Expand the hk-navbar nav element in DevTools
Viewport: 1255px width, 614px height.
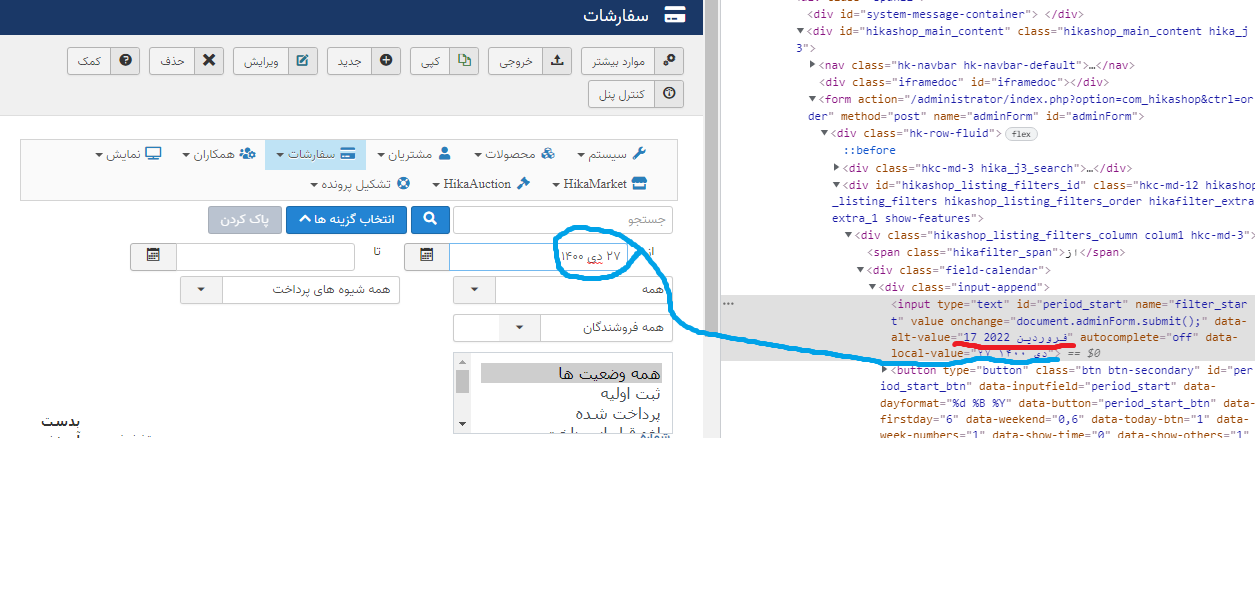(813, 65)
